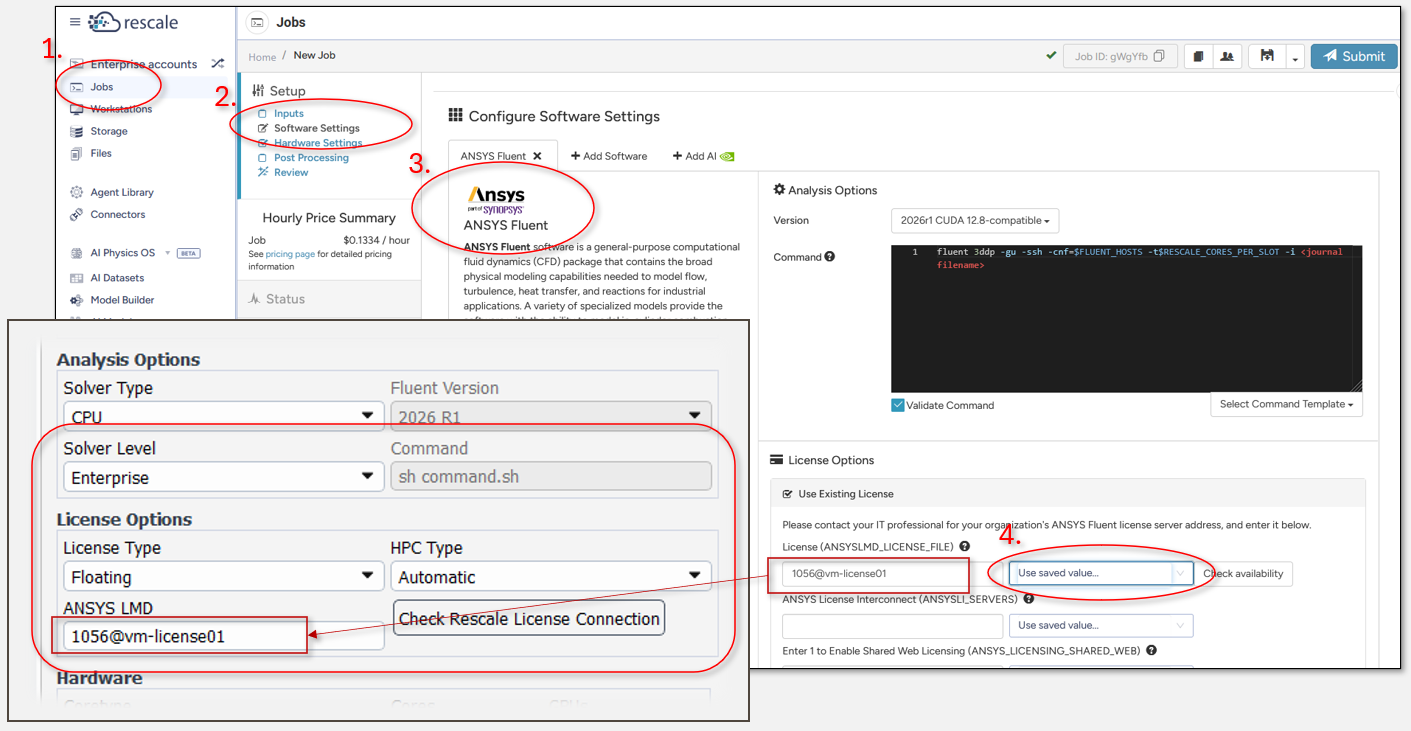Go to the Post Processing setup step
This screenshot has width=1411, height=731.
coord(311,158)
